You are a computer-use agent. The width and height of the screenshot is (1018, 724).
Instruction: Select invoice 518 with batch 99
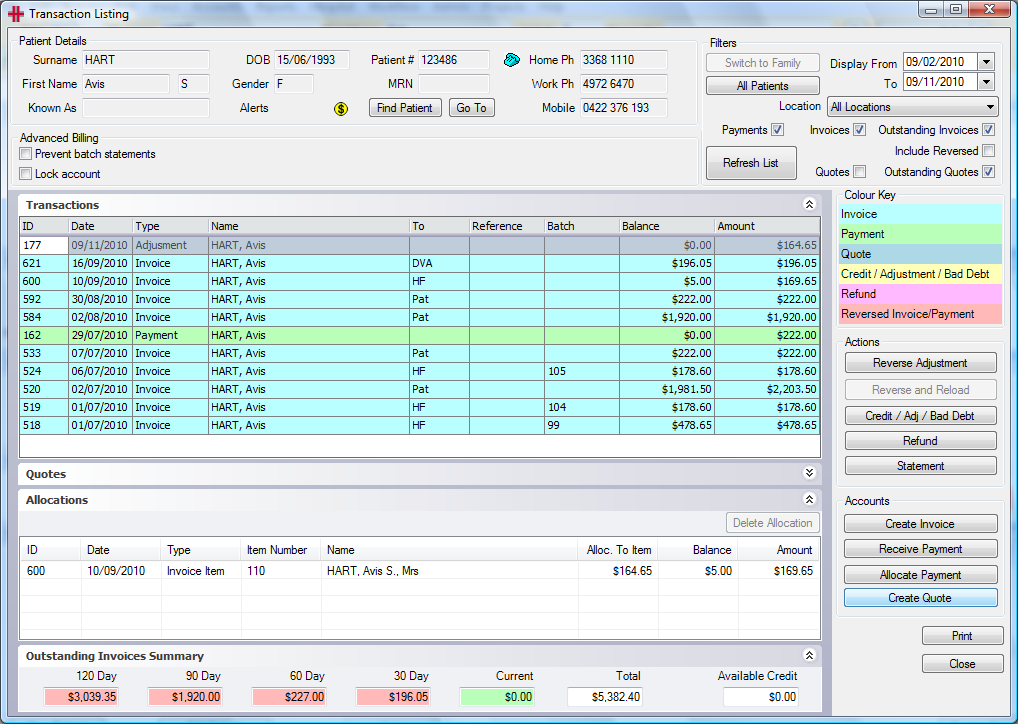click(419, 425)
